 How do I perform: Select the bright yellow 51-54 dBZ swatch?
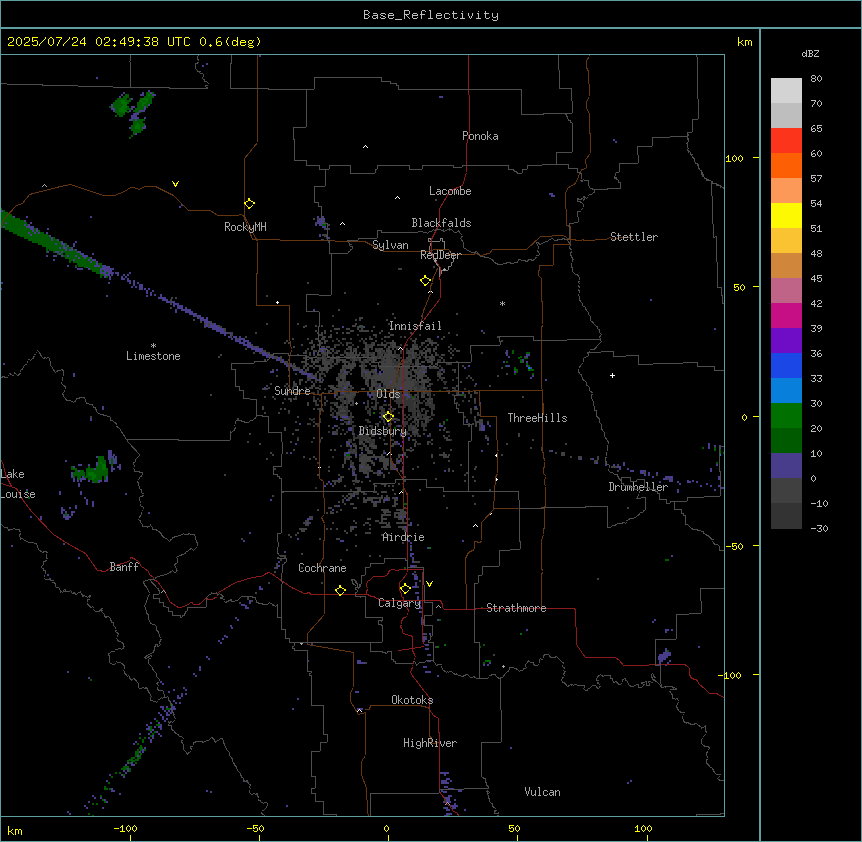tap(786, 215)
